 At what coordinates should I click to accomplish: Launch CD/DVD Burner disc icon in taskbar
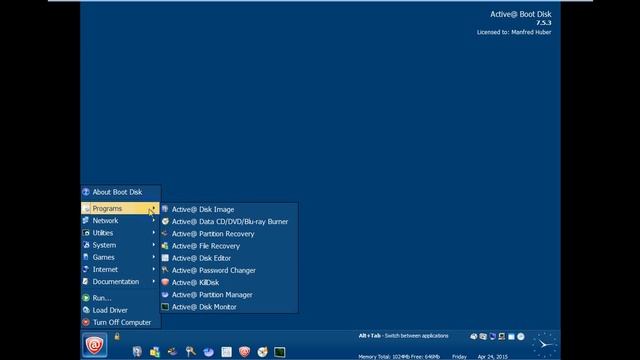pyautogui.click(x=262, y=351)
